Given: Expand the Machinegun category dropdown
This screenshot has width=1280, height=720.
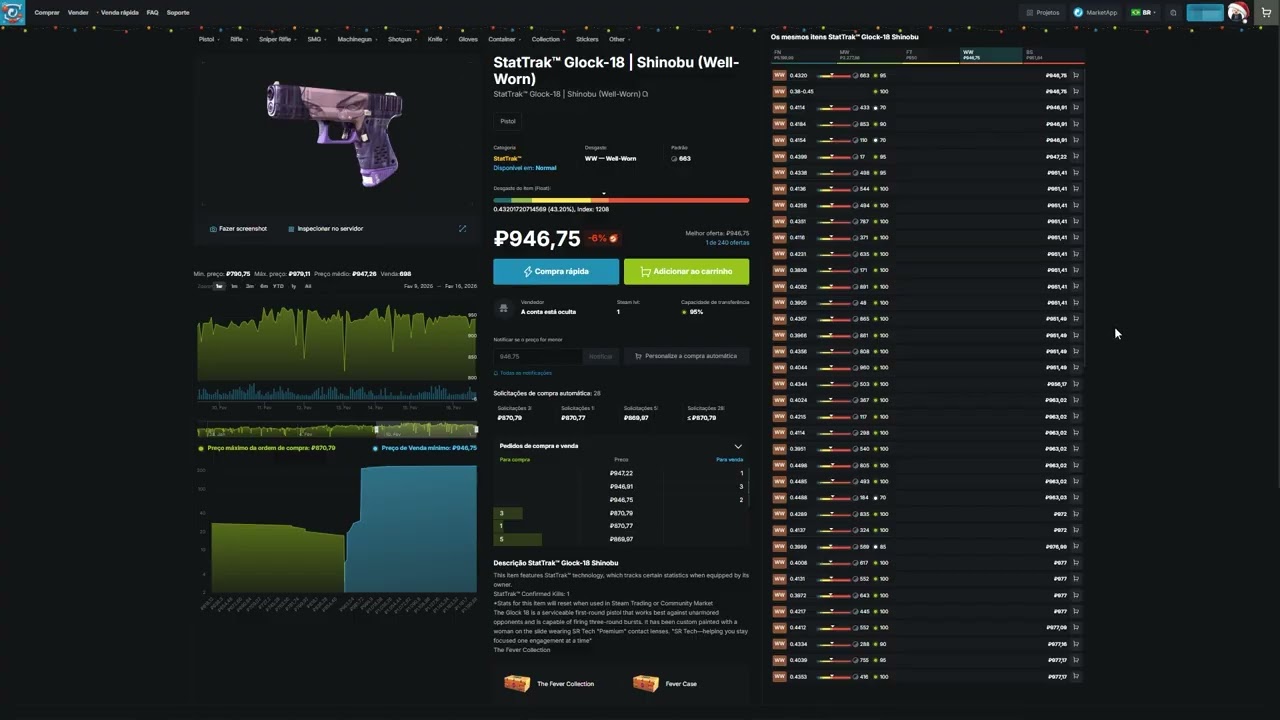Looking at the screenshot, I should pyautogui.click(x=357, y=39).
